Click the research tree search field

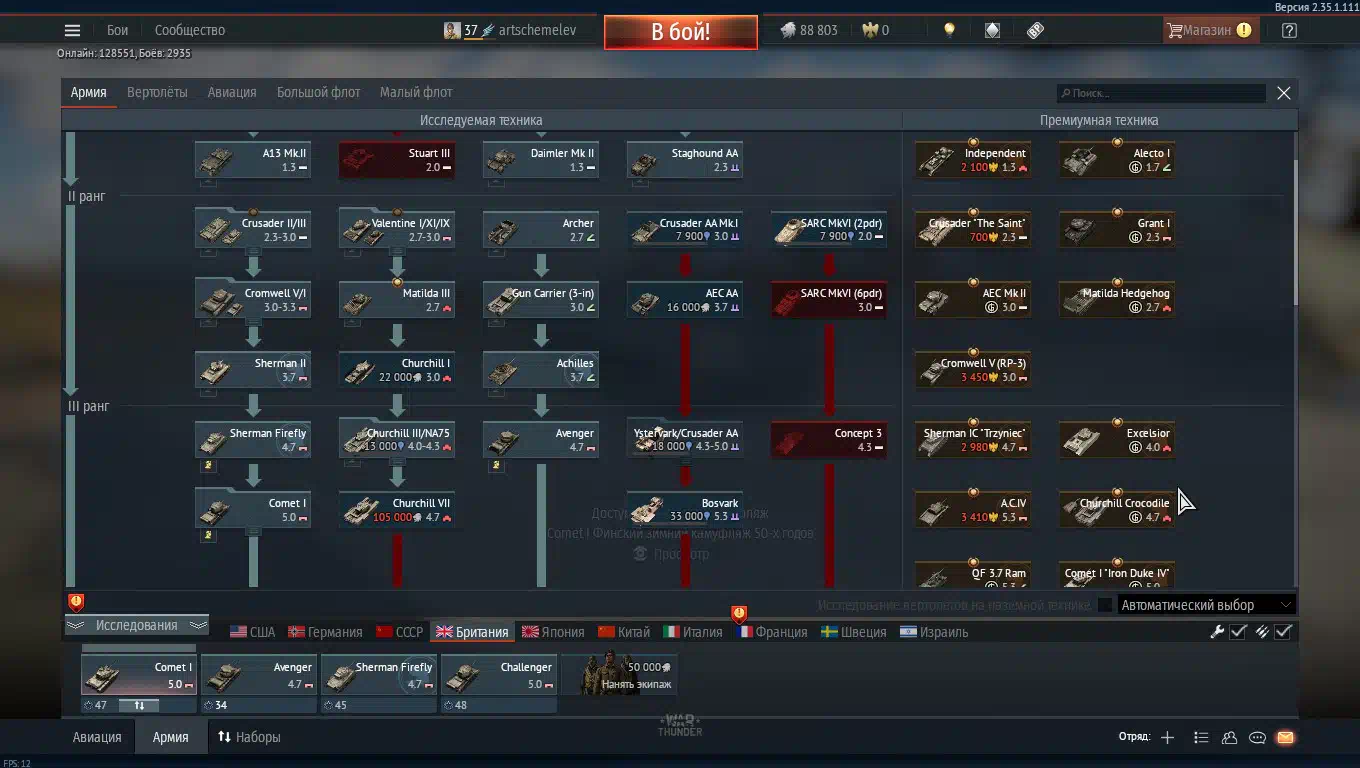[x=1161, y=93]
